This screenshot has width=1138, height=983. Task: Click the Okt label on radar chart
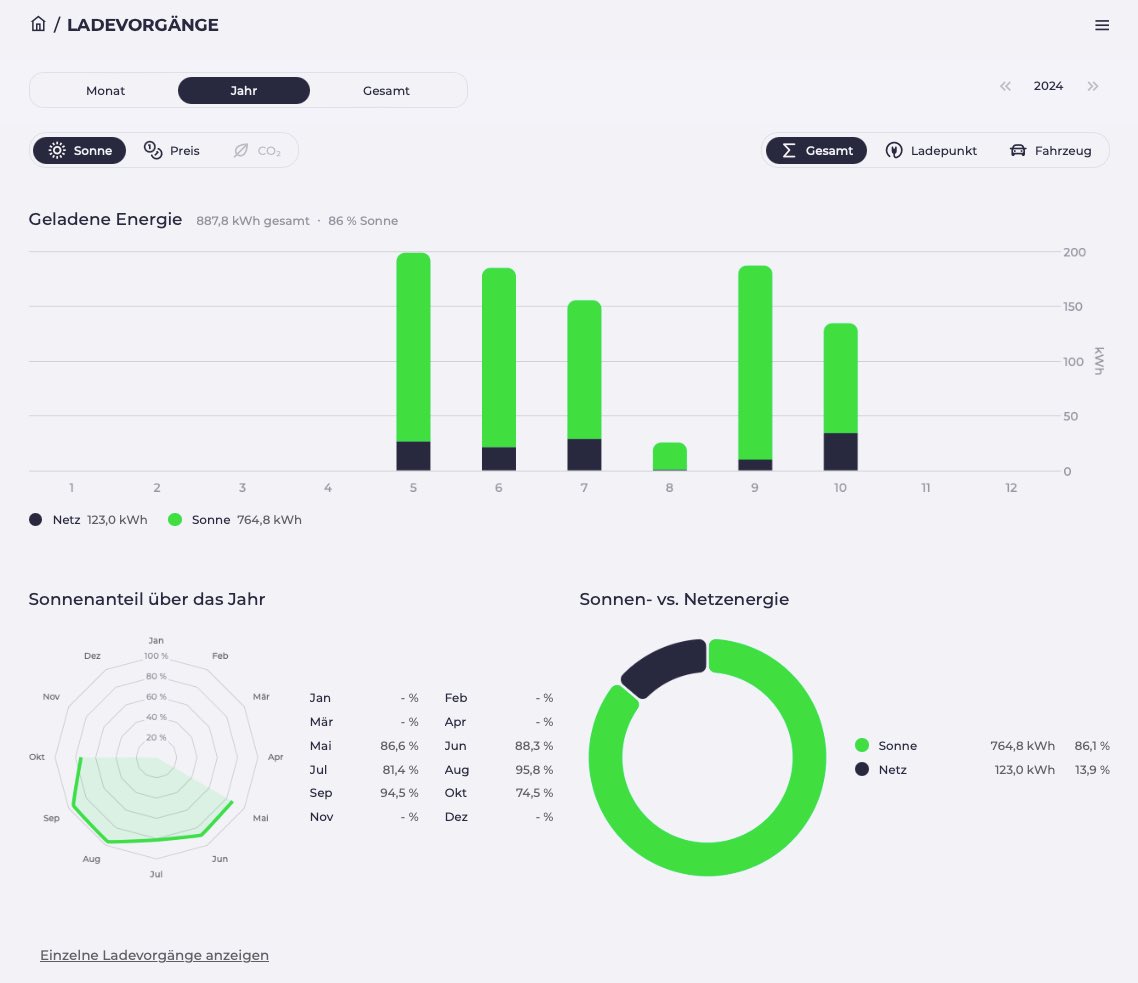coord(37,757)
